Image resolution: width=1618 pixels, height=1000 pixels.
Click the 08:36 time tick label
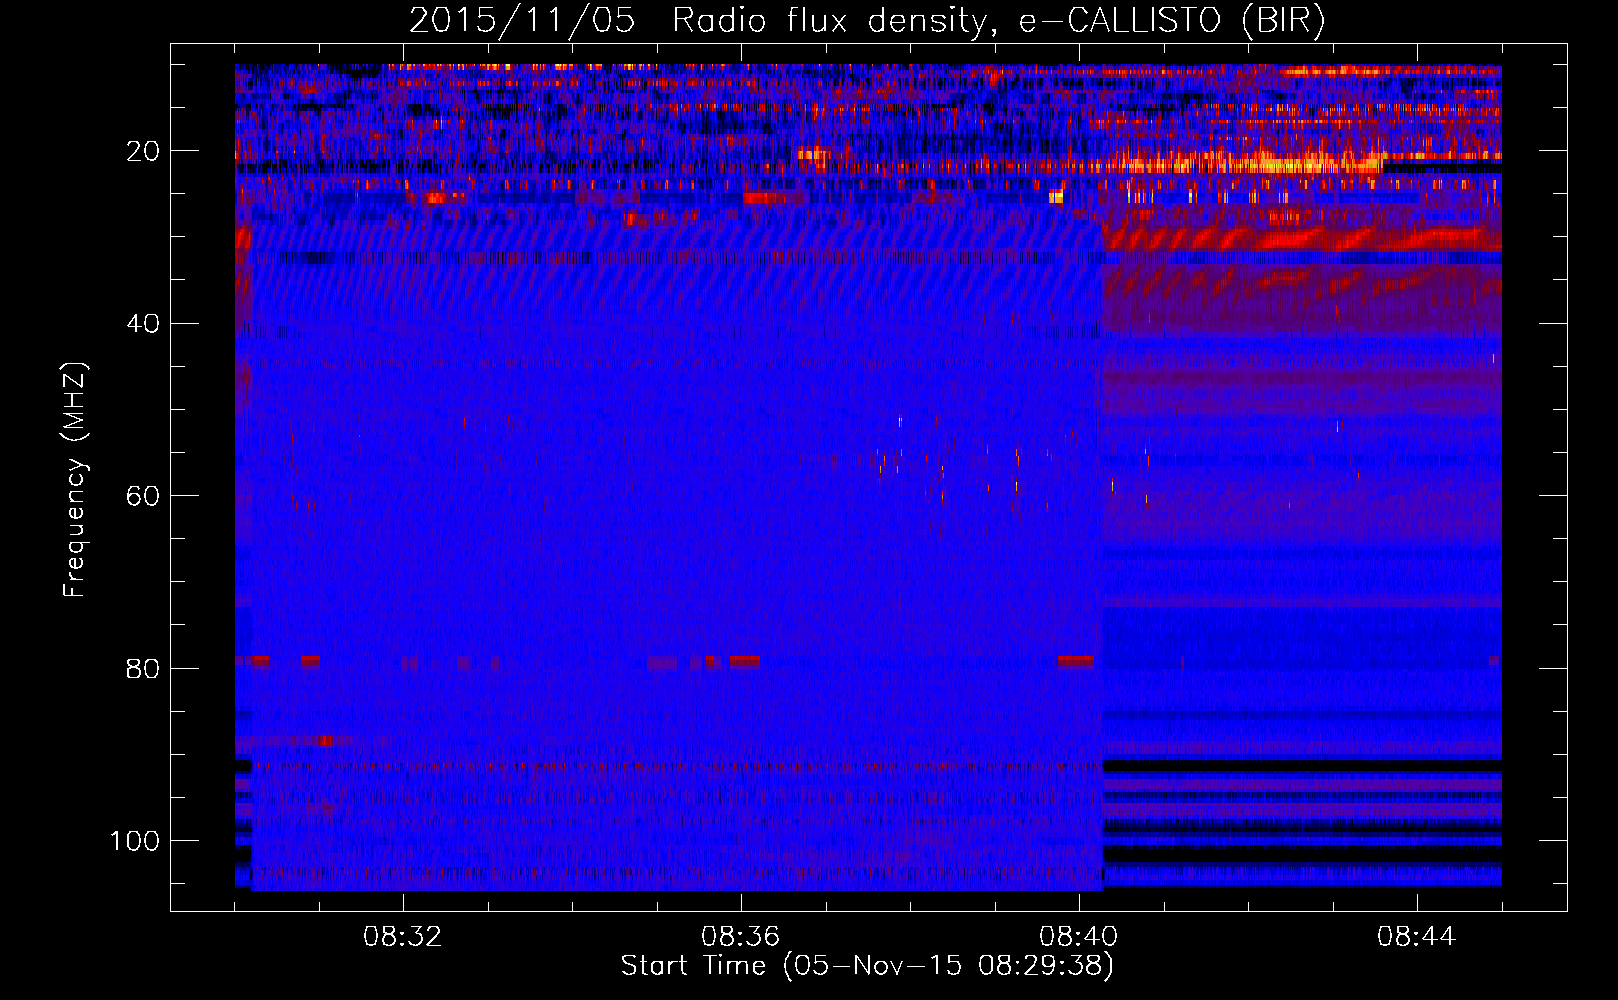741,937
